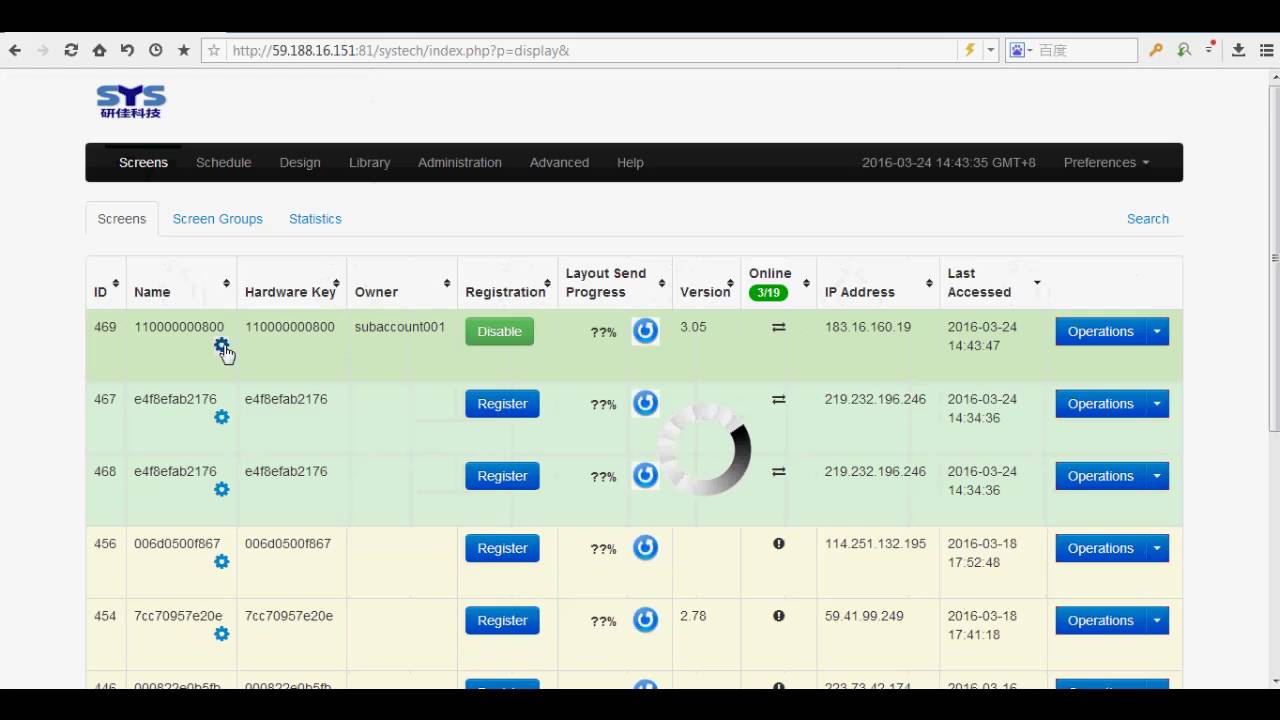Click the Online 3/19 green badge

768,293
